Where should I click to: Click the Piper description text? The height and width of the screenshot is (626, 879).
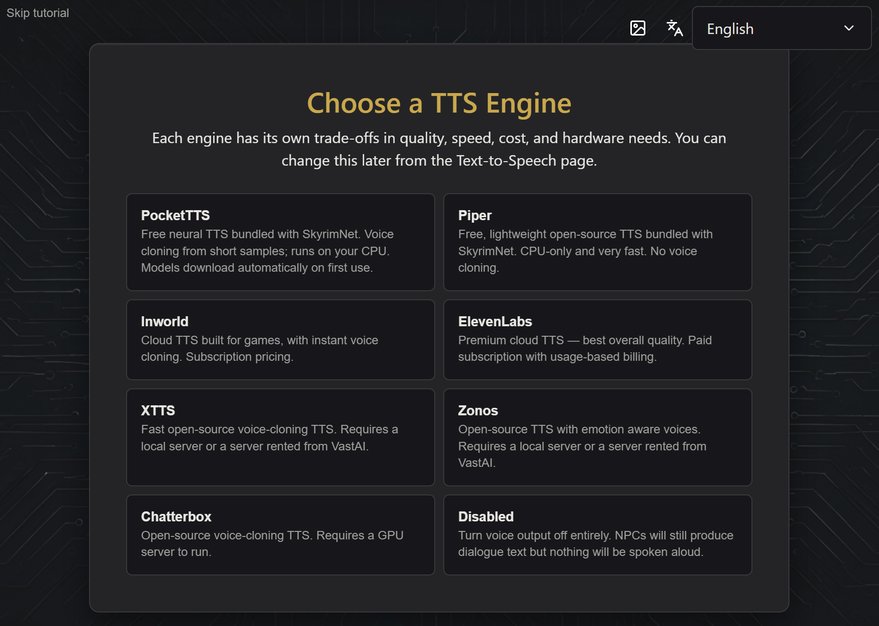[585, 251]
